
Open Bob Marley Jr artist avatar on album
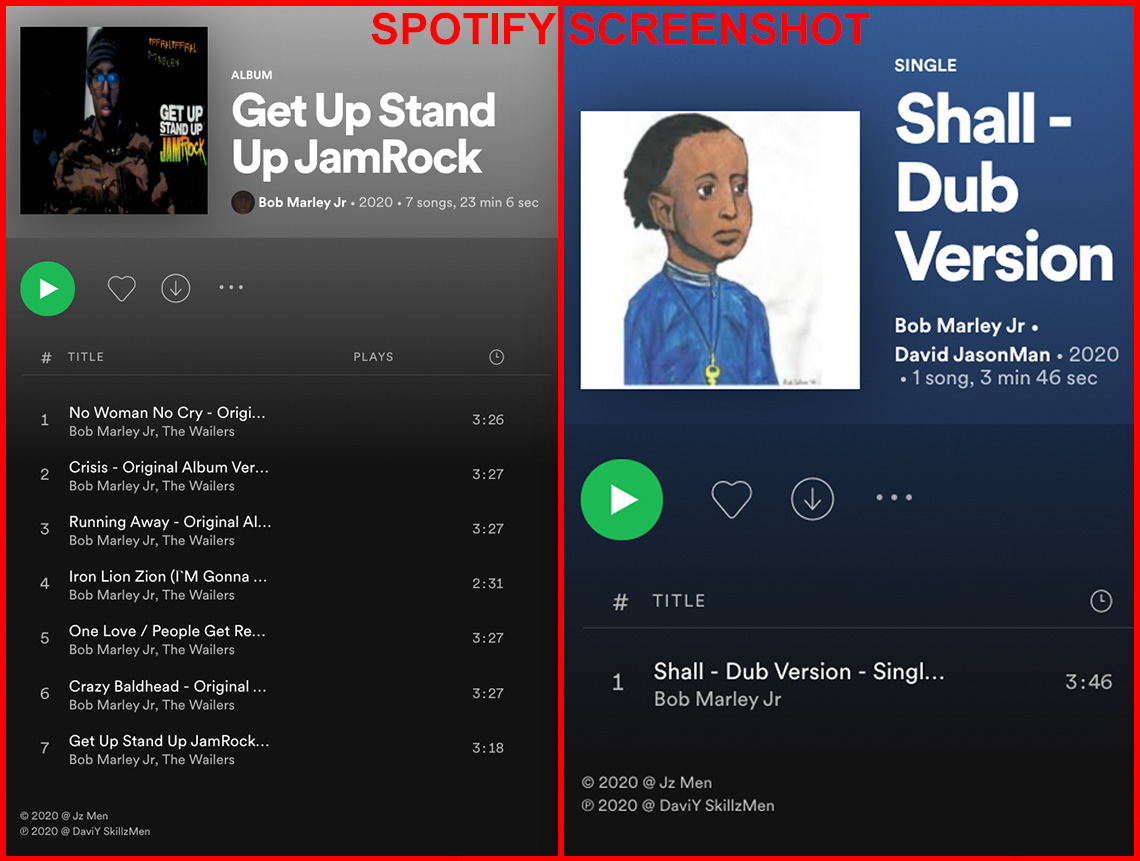pos(243,202)
